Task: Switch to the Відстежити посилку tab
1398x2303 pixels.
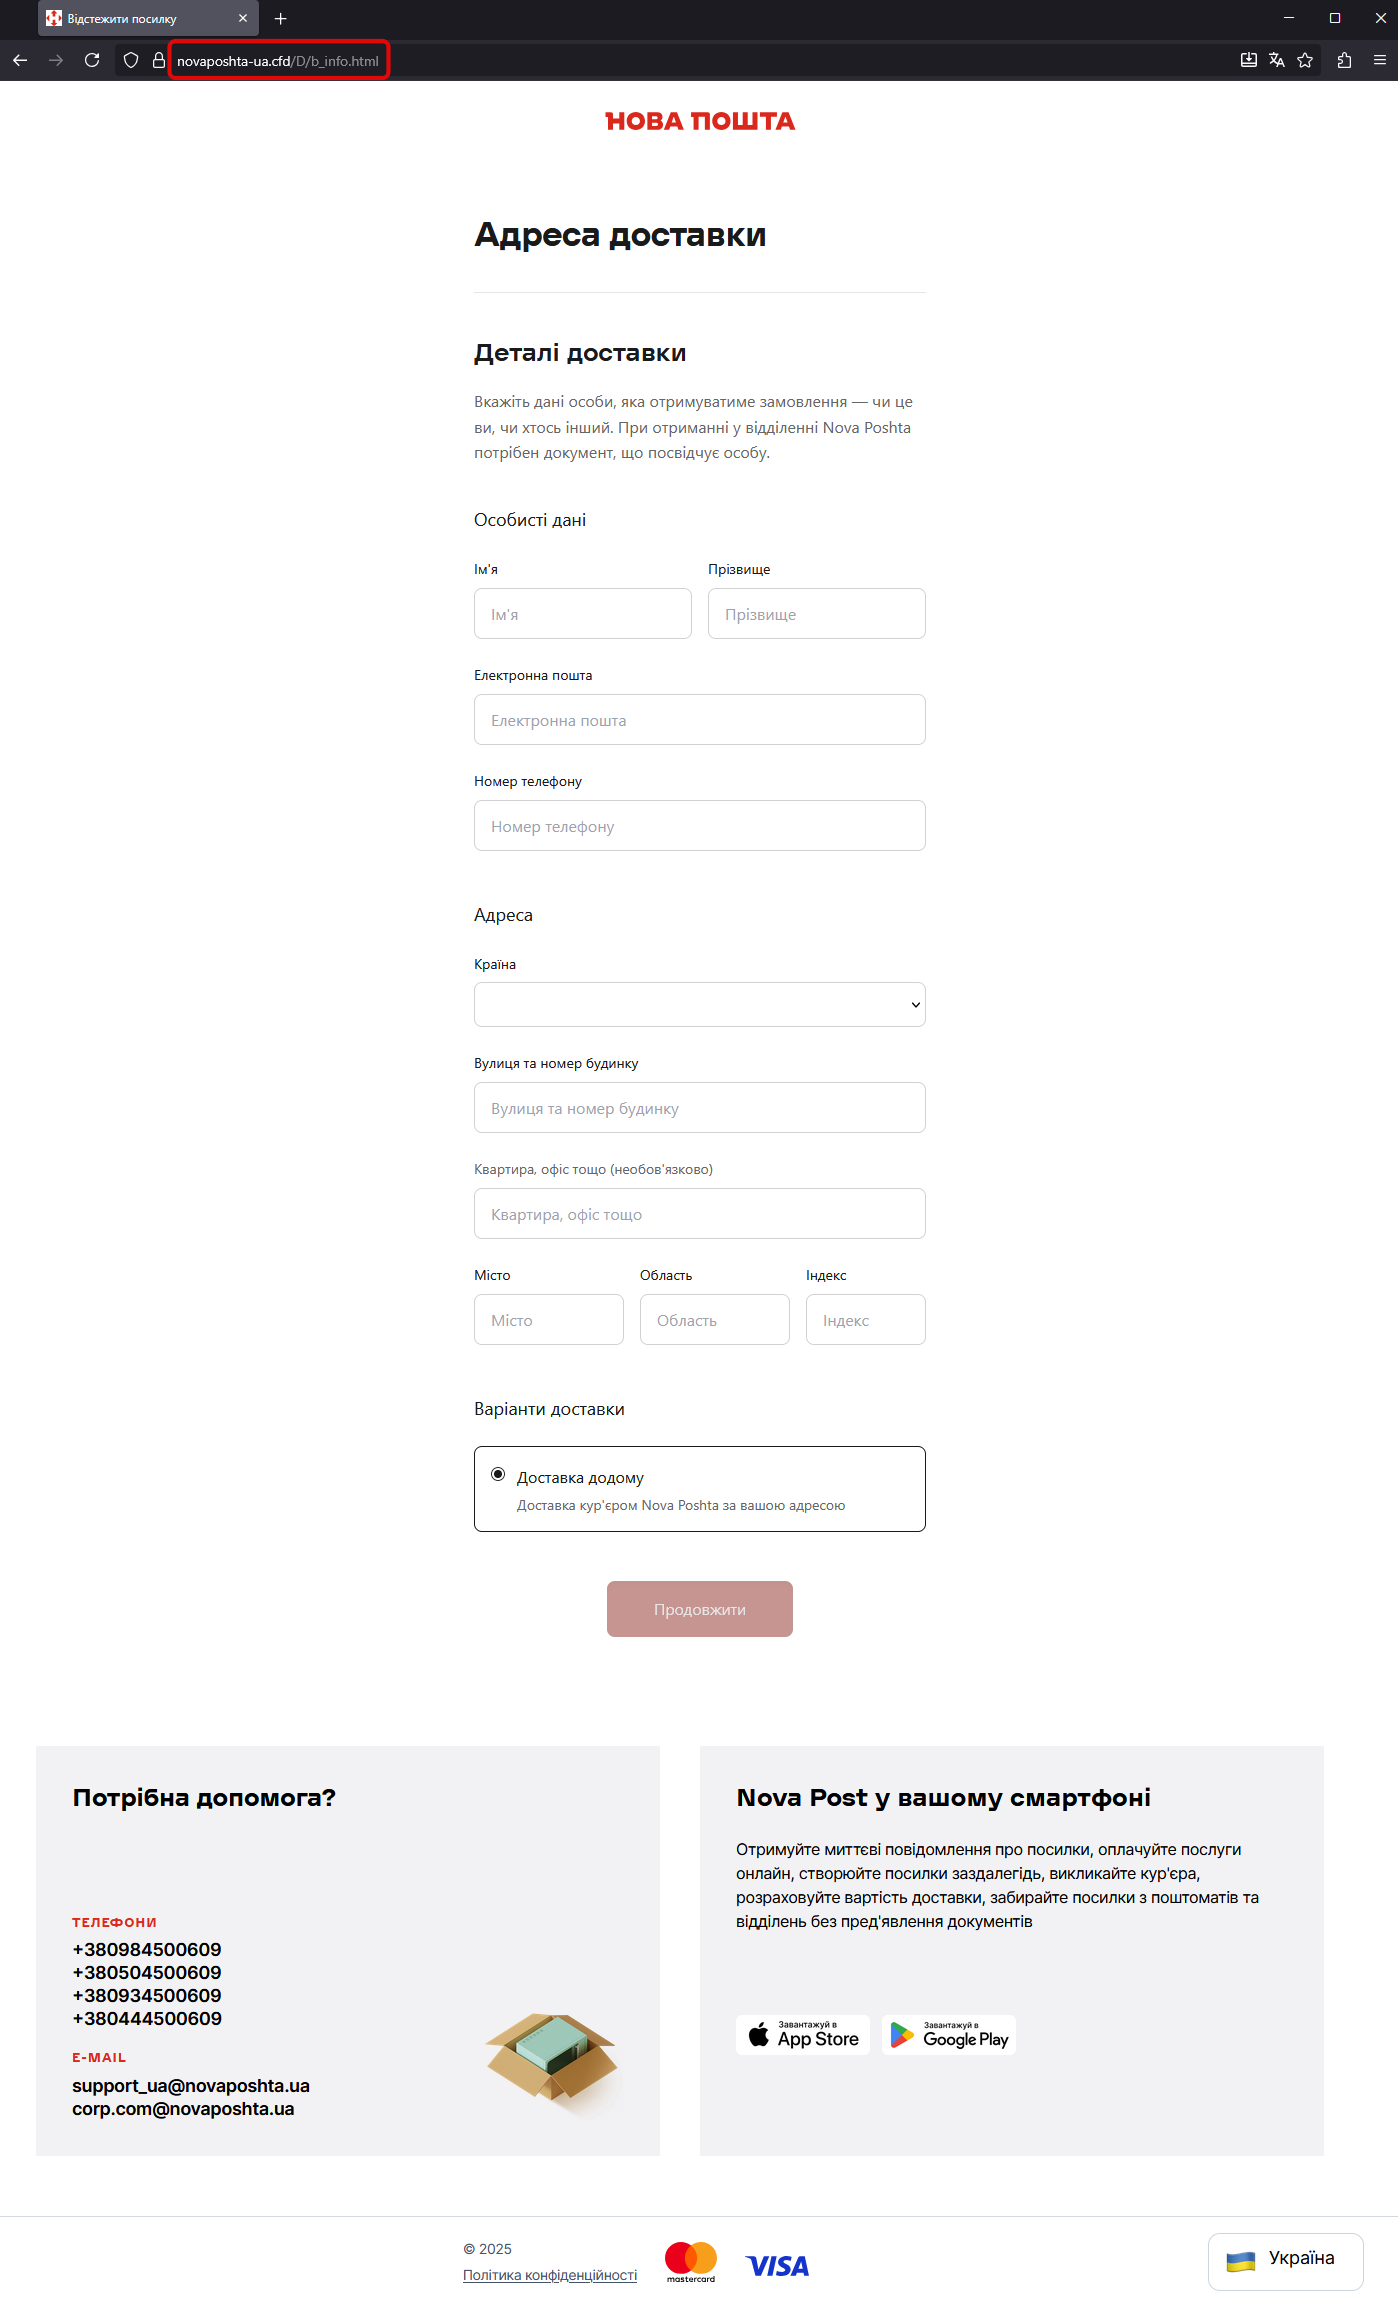Action: (x=140, y=18)
